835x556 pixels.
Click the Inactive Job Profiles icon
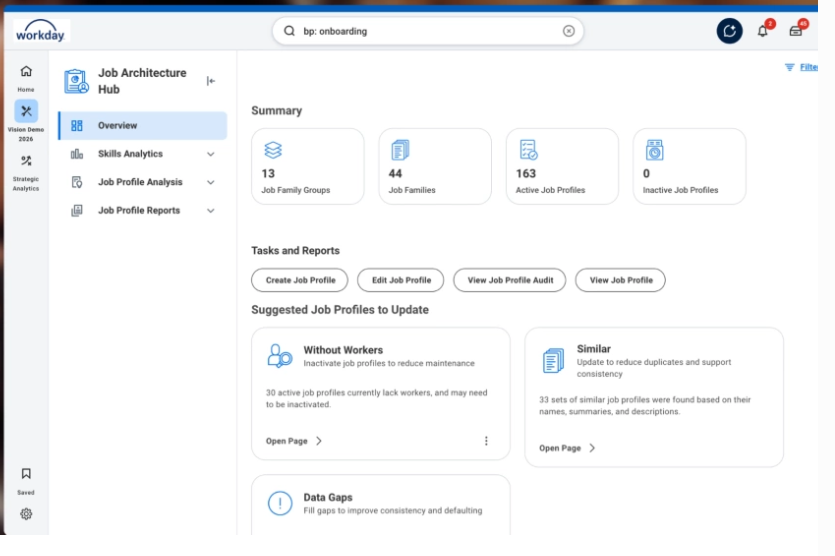pyautogui.click(x=654, y=150)
